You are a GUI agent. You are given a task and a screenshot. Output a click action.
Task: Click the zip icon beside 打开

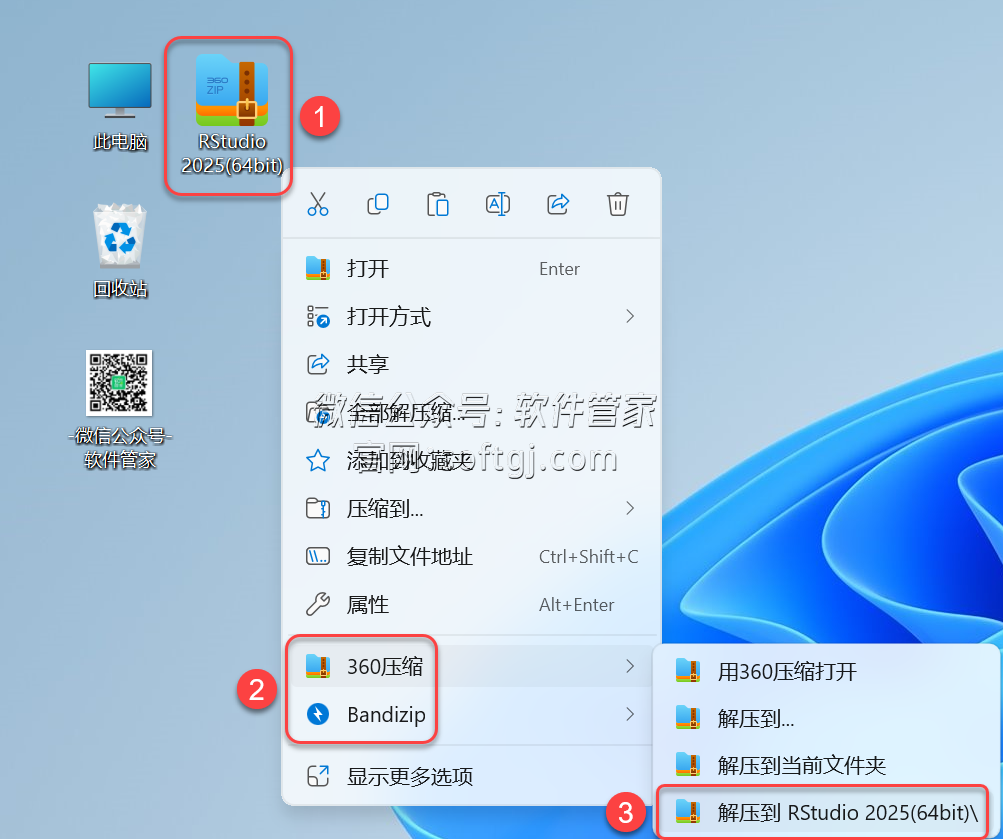click(318, 269)
